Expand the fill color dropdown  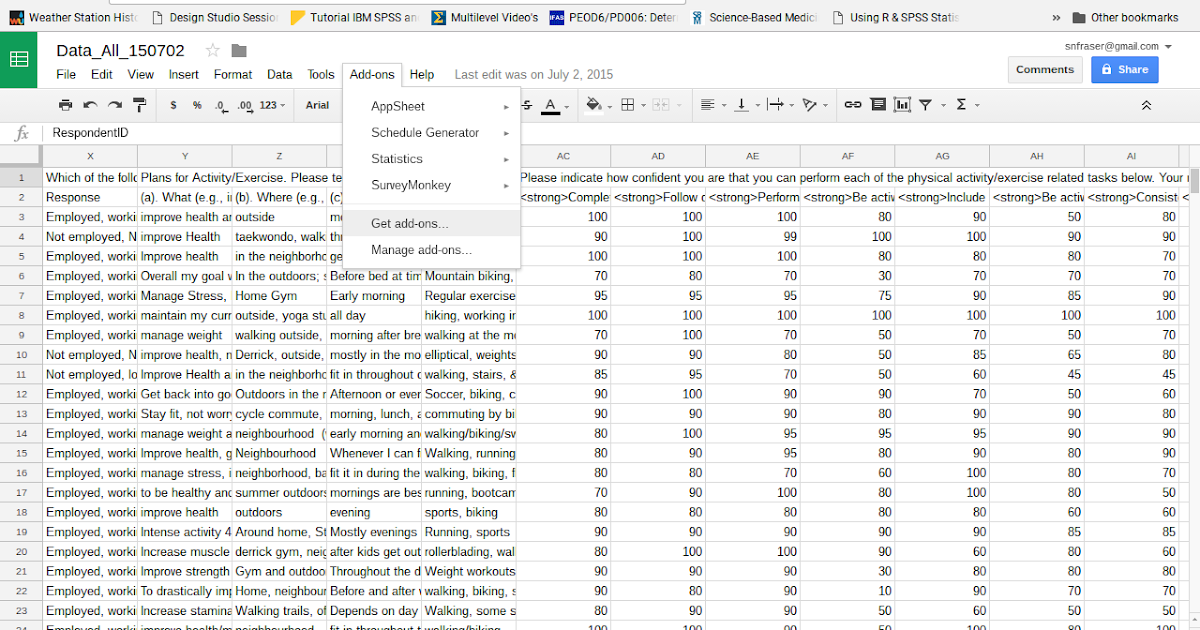(609, 104)
